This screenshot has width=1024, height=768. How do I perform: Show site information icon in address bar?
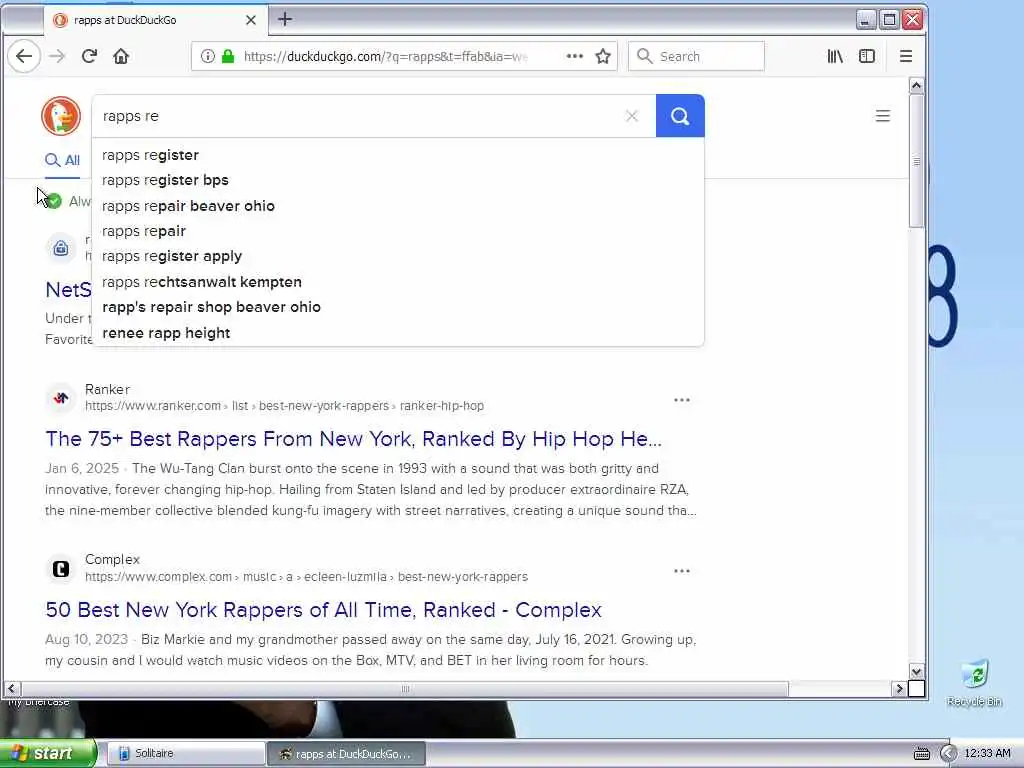point(208,56)
